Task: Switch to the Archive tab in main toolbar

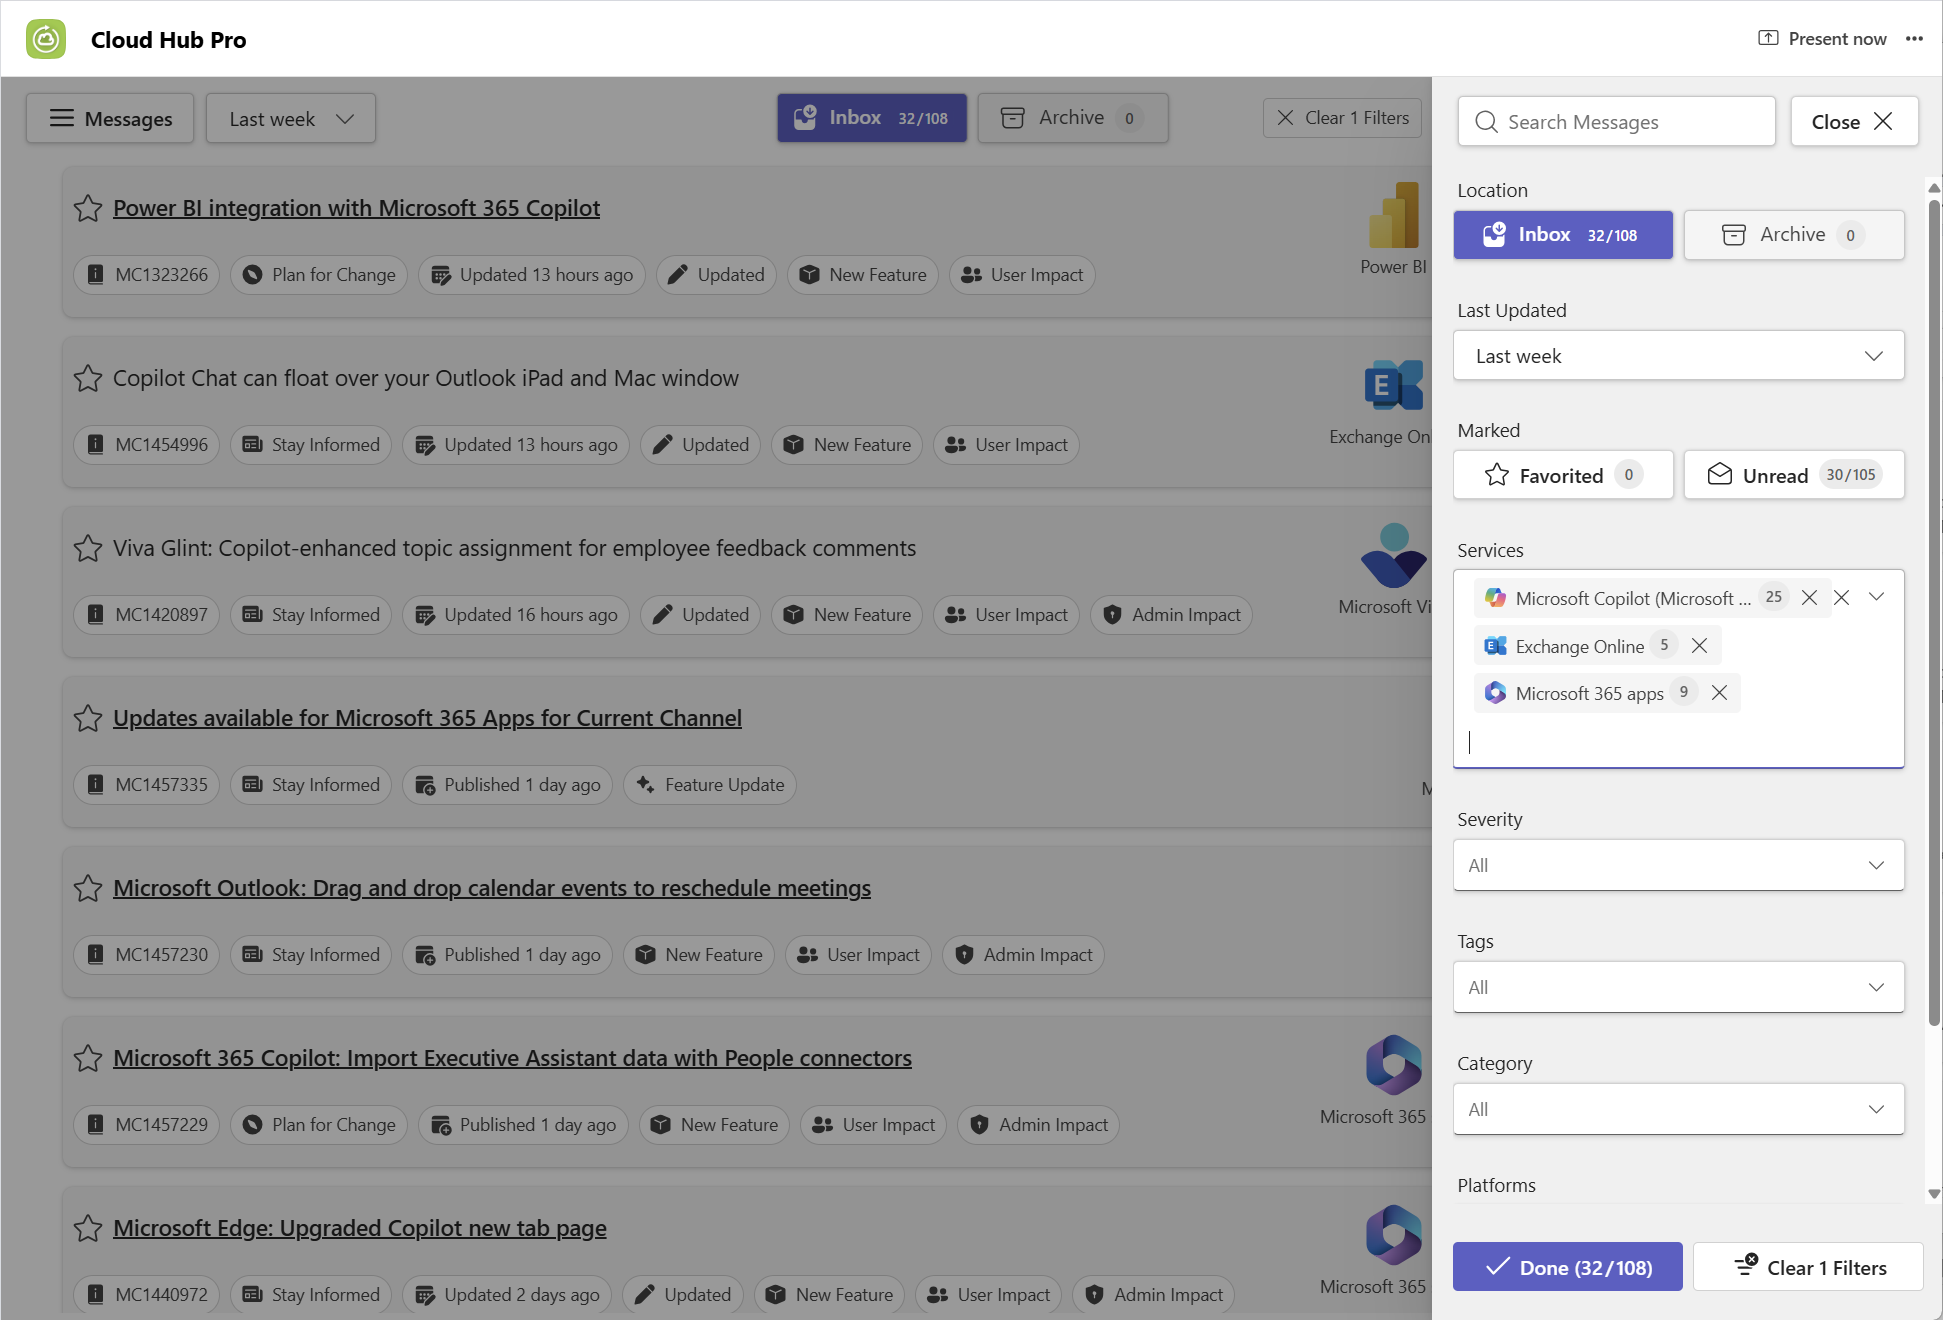Action: coord(1073,118)
